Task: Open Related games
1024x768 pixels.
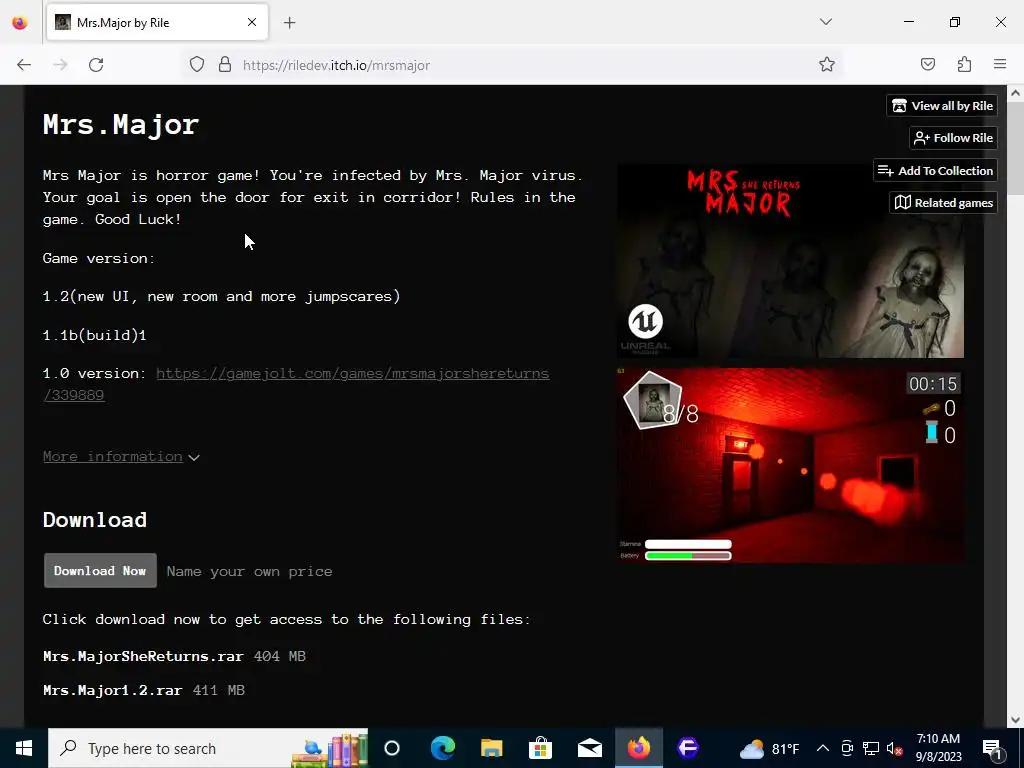Action: coord(943,202)
